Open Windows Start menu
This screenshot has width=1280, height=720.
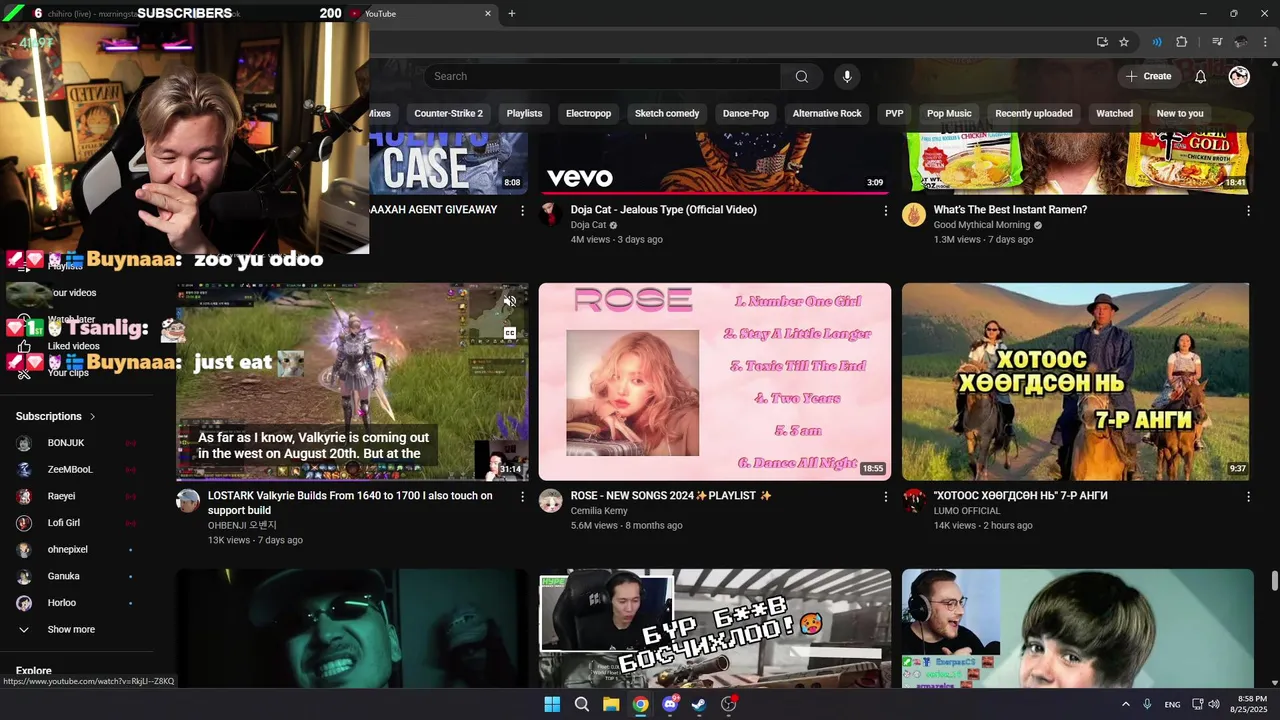(552, 704)
